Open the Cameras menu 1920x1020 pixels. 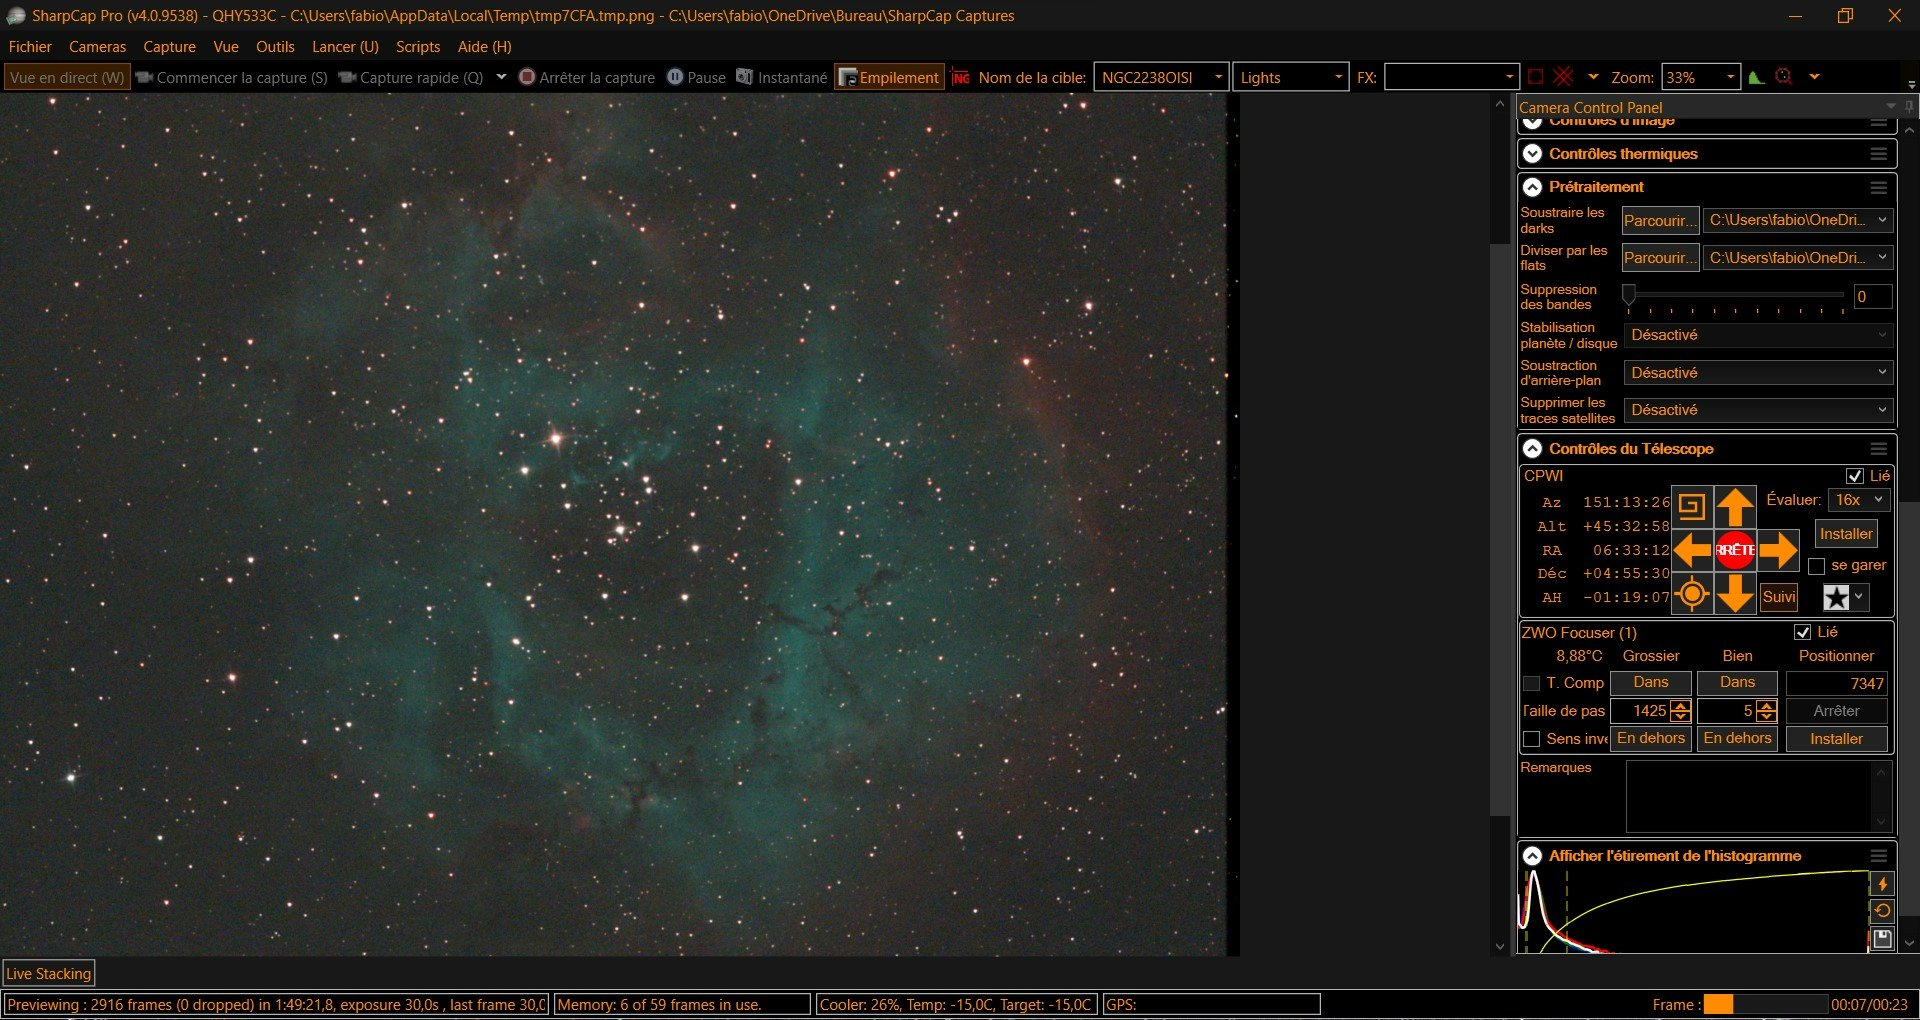click(x=97, y=47)
